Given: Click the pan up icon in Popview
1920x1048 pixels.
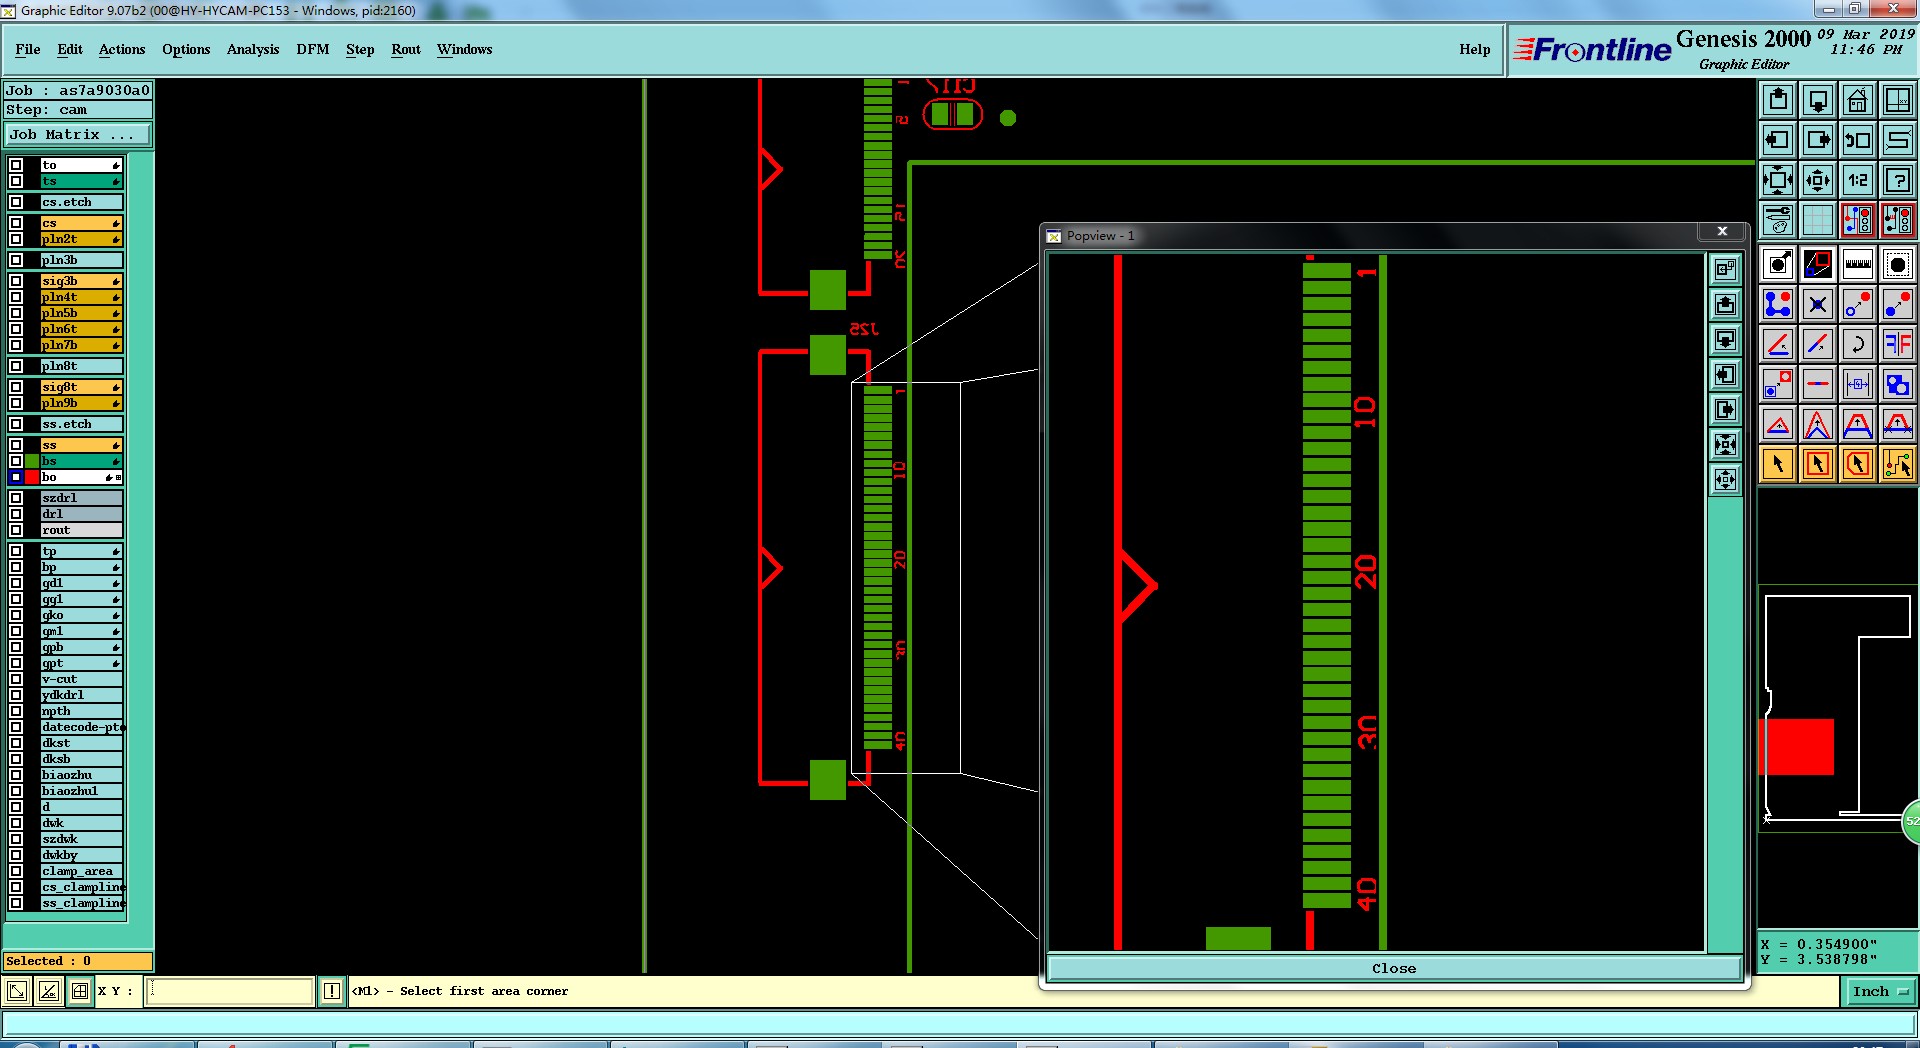Looking at the screenshot, I should click(1726, 304).
